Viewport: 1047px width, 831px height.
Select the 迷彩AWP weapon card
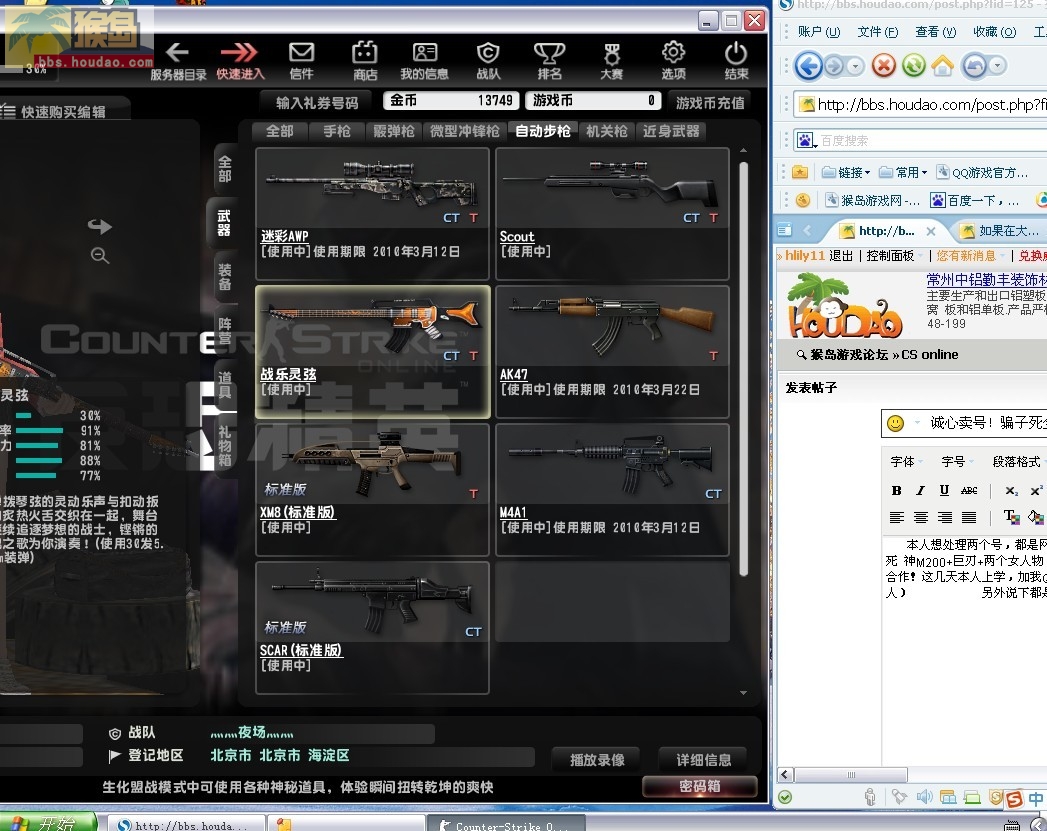pos(373,213)
